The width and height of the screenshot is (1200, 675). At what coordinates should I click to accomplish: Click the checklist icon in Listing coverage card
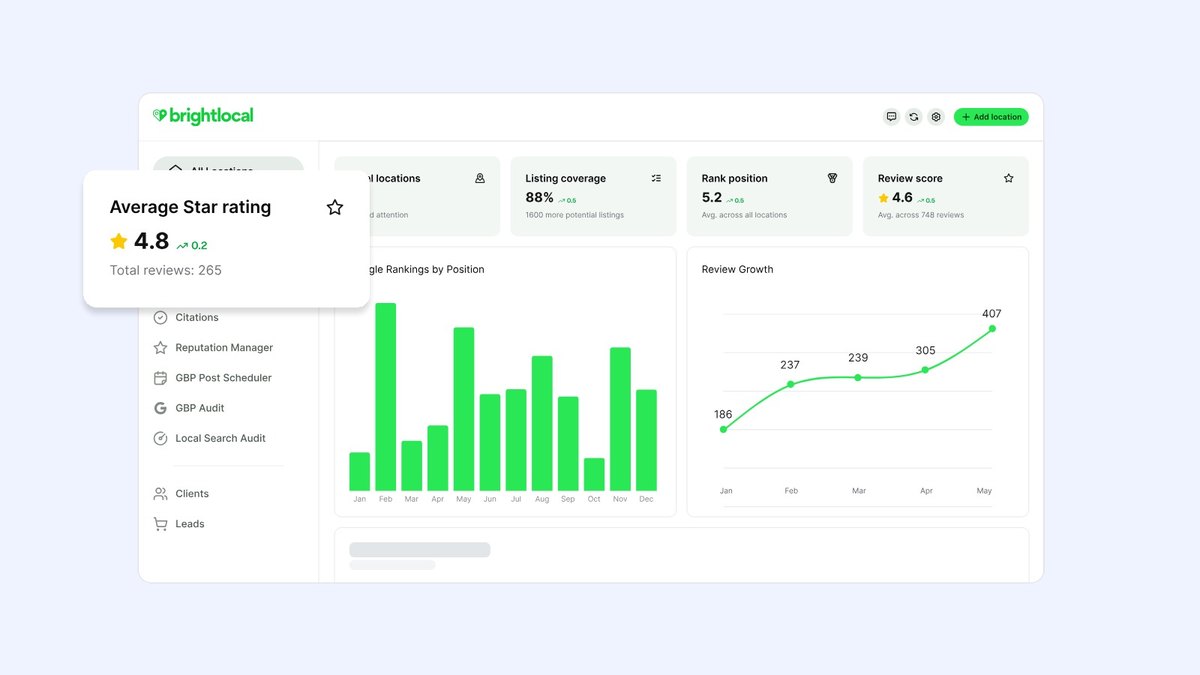pos(656,178)
